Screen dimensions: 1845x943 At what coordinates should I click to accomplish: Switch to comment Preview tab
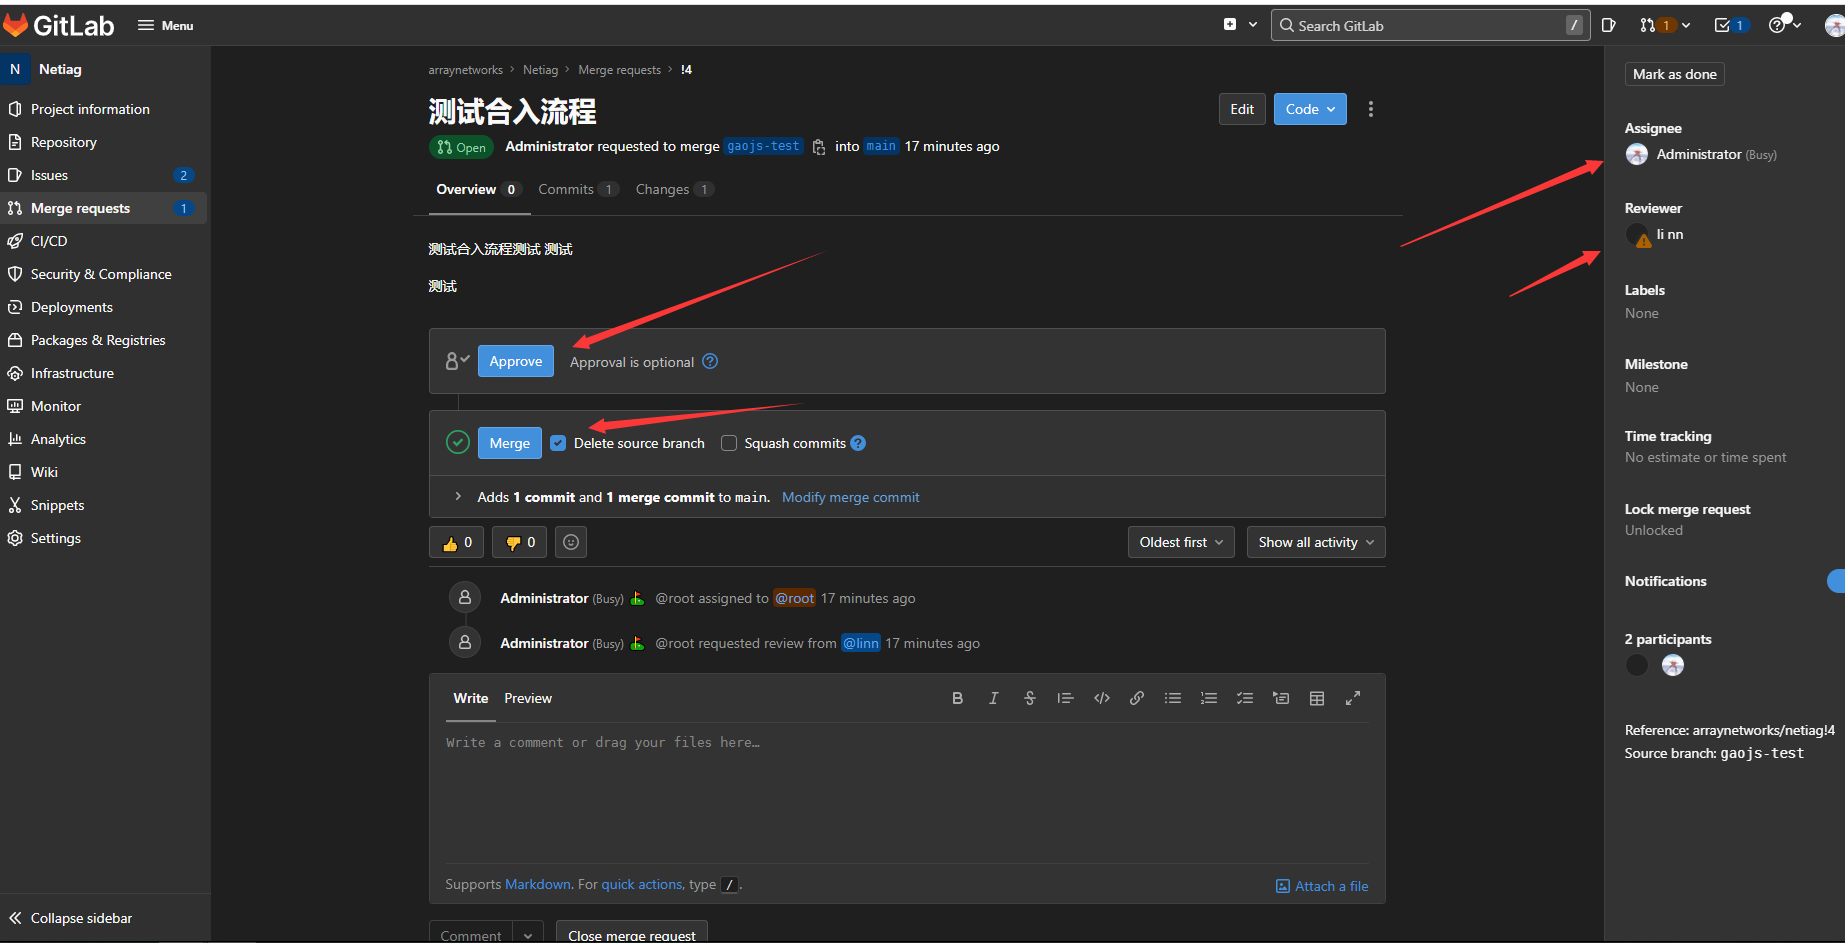tap(528, 698)
